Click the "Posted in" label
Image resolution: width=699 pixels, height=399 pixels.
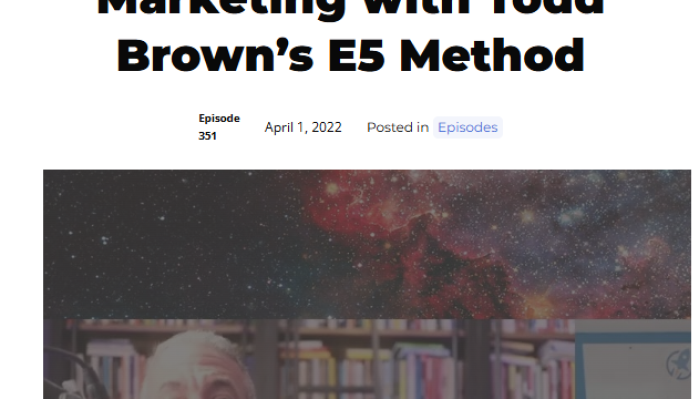pos(398,128)
